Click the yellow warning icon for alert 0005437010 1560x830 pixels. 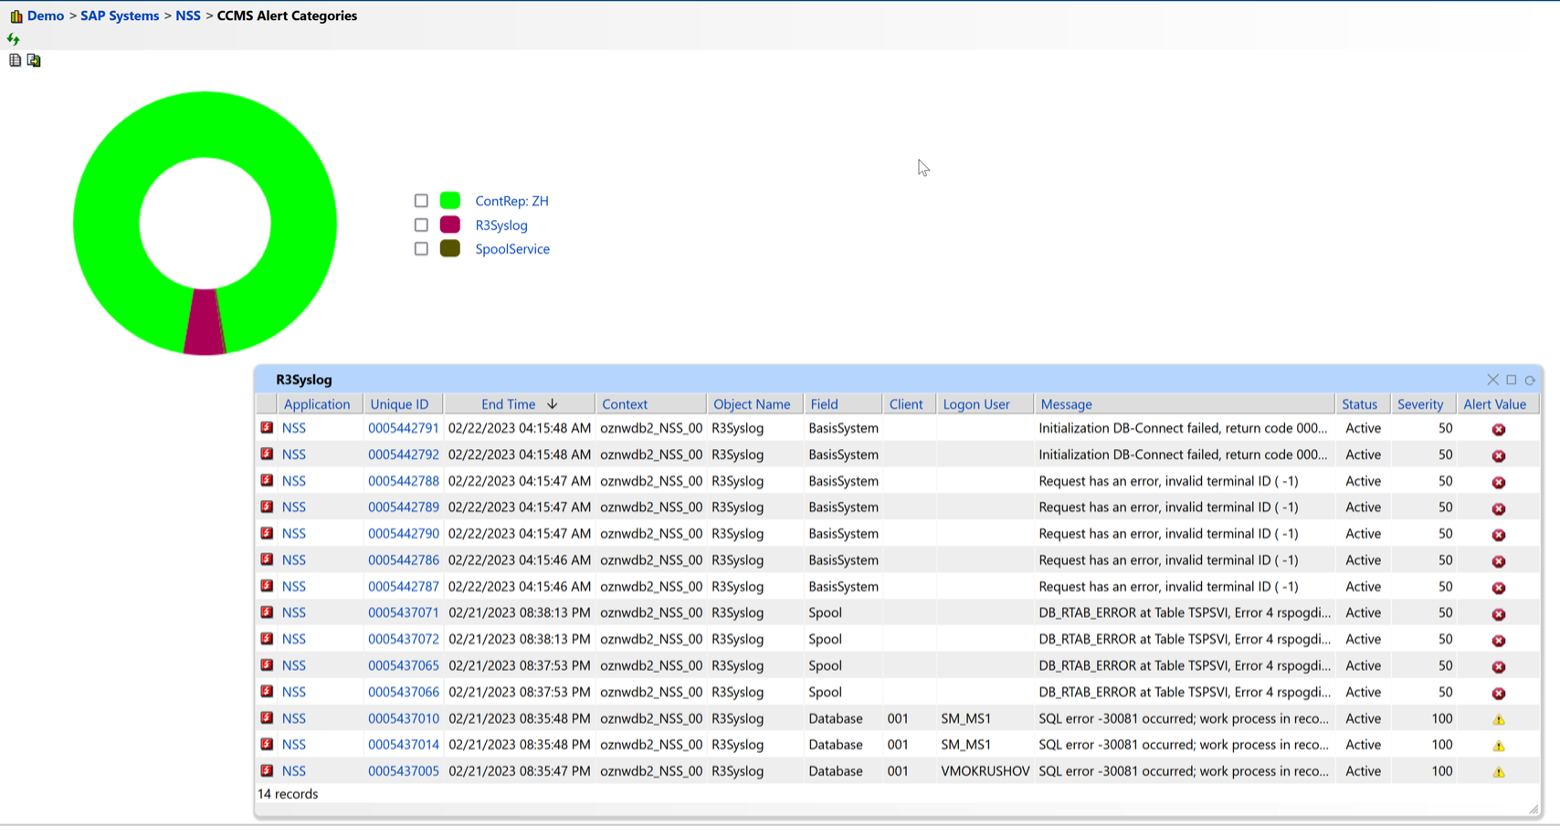click(1499, 718)
